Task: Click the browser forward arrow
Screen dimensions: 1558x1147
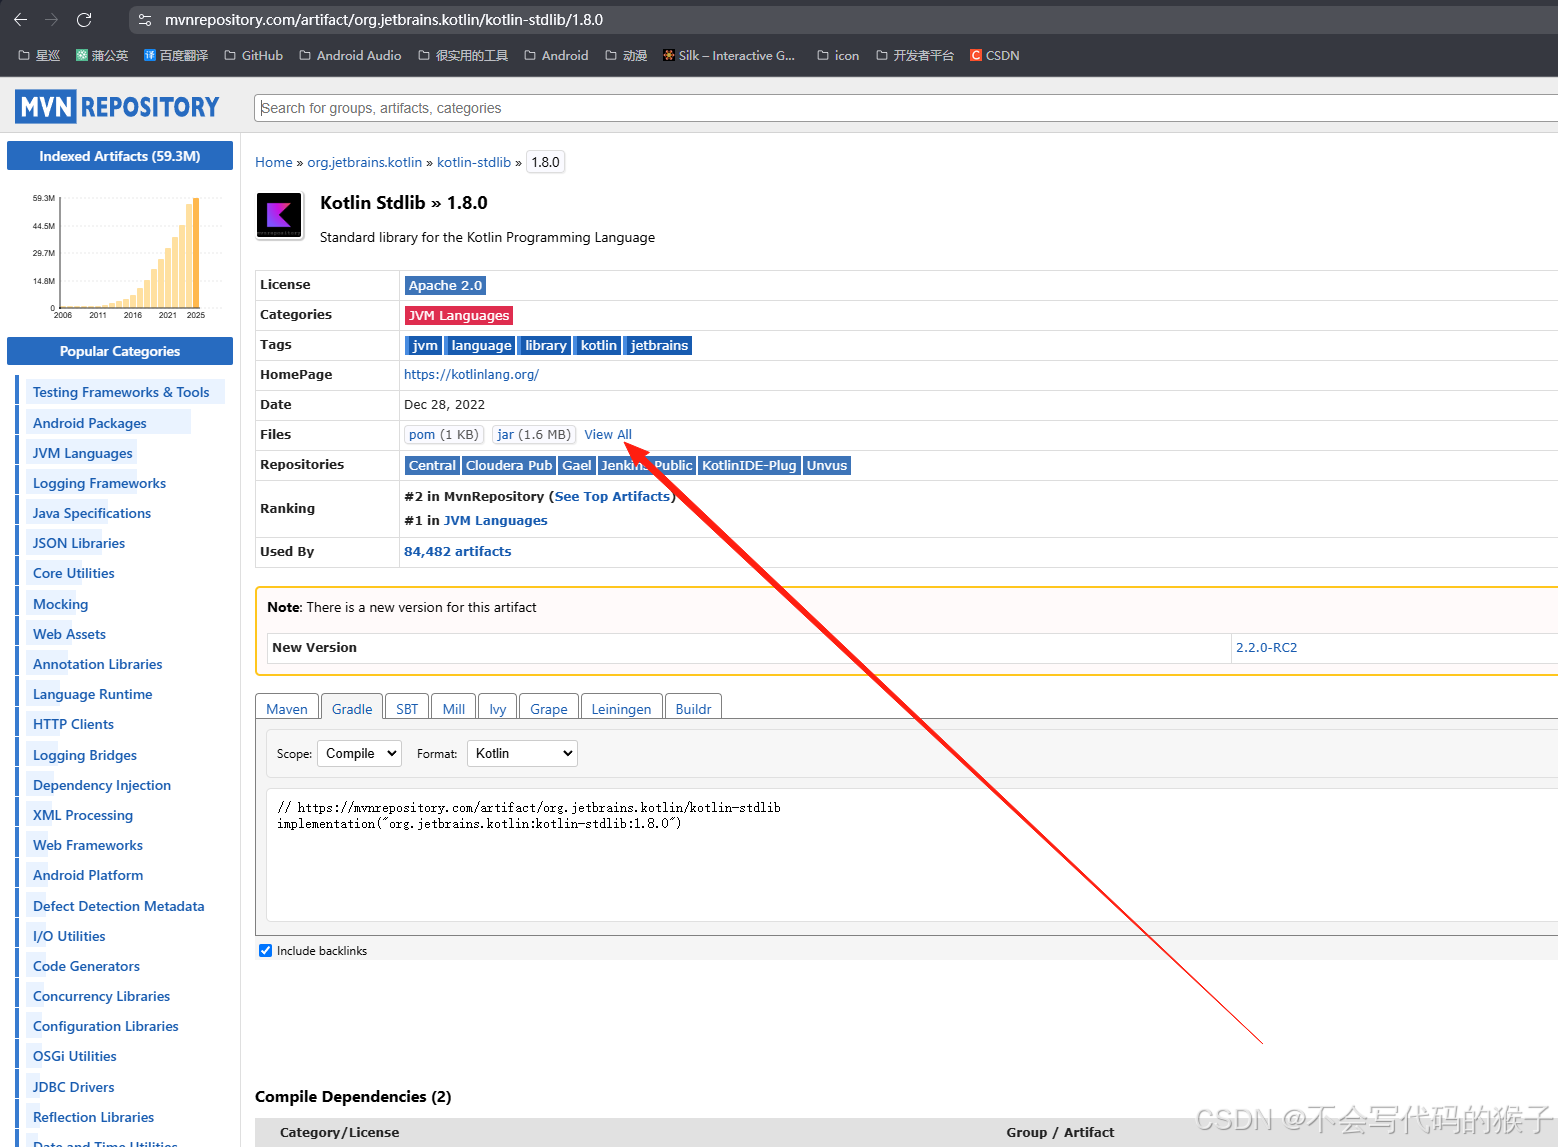Action: pos(52,20)
